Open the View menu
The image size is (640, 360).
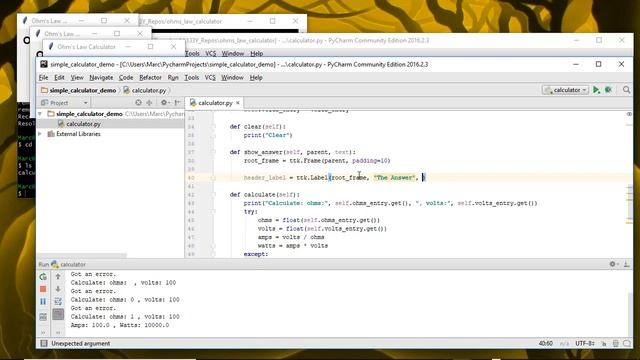[x=77, y=78]
